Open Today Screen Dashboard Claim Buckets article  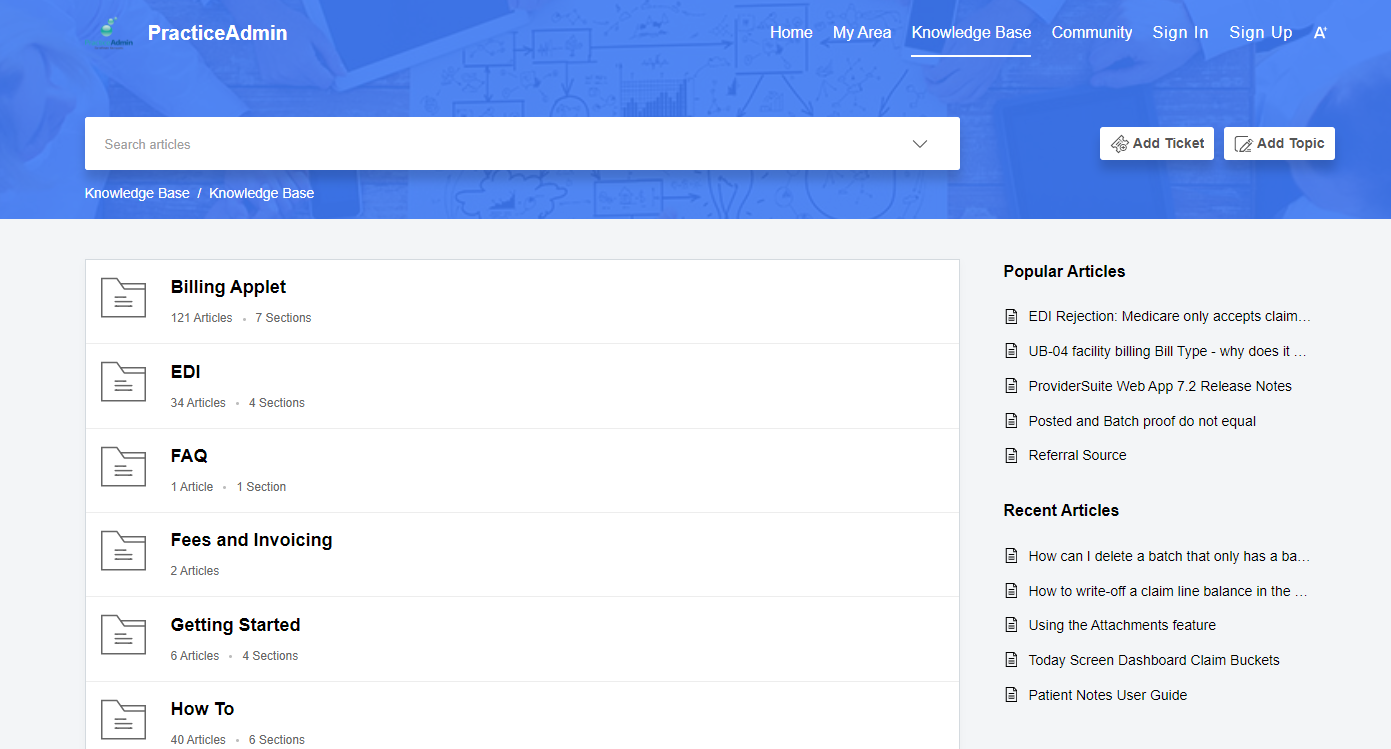[x=1154, y=660]
